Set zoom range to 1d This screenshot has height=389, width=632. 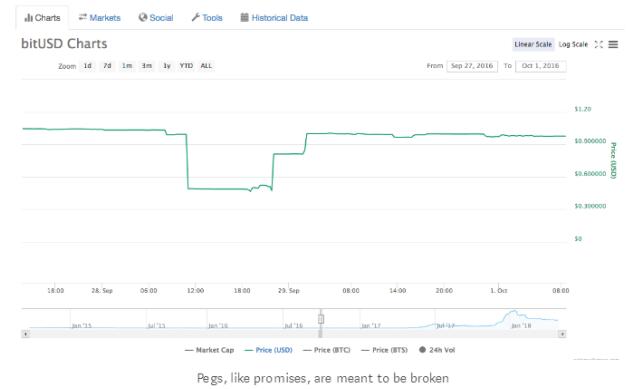[x=87, y=66]
